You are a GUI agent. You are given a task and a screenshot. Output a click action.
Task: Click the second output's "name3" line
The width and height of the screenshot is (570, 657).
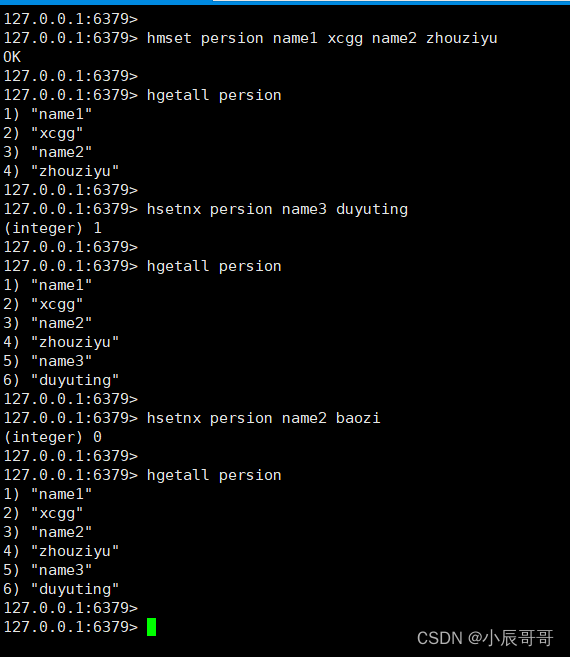coord(47,361)
